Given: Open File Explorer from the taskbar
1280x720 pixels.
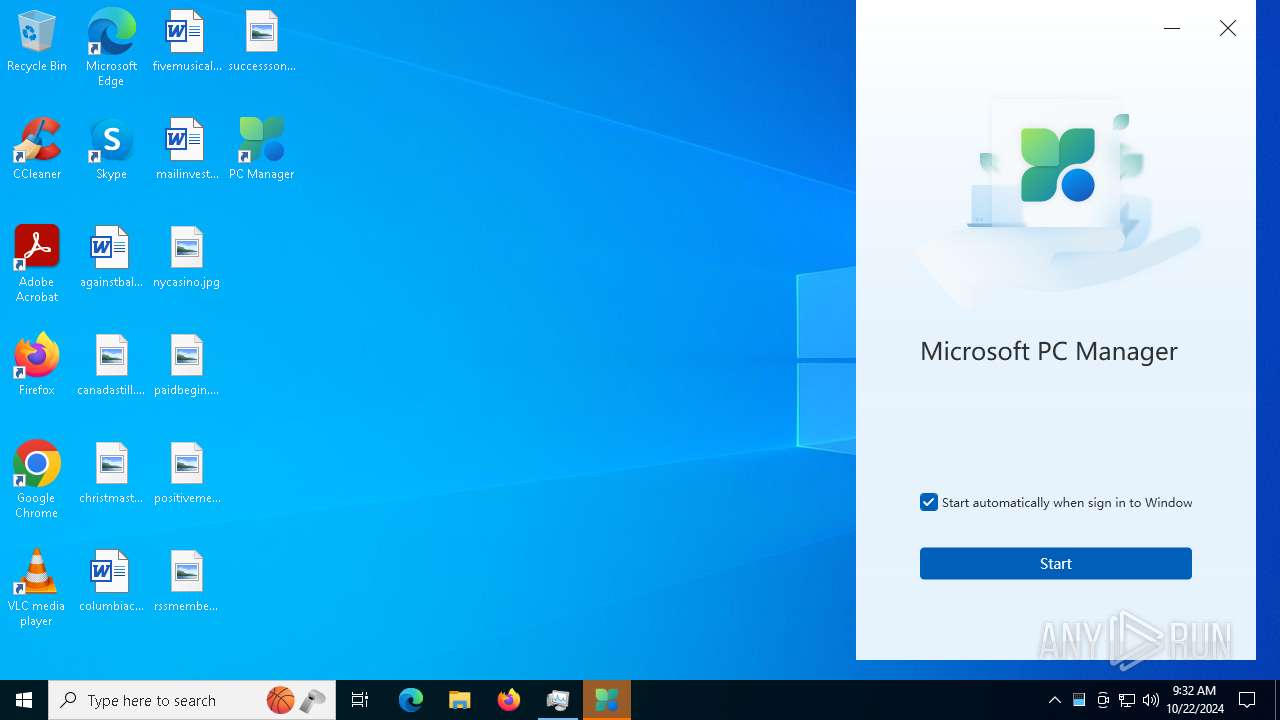Looking at the screenshot, I should pyautogui.click(x=460, y=700).
